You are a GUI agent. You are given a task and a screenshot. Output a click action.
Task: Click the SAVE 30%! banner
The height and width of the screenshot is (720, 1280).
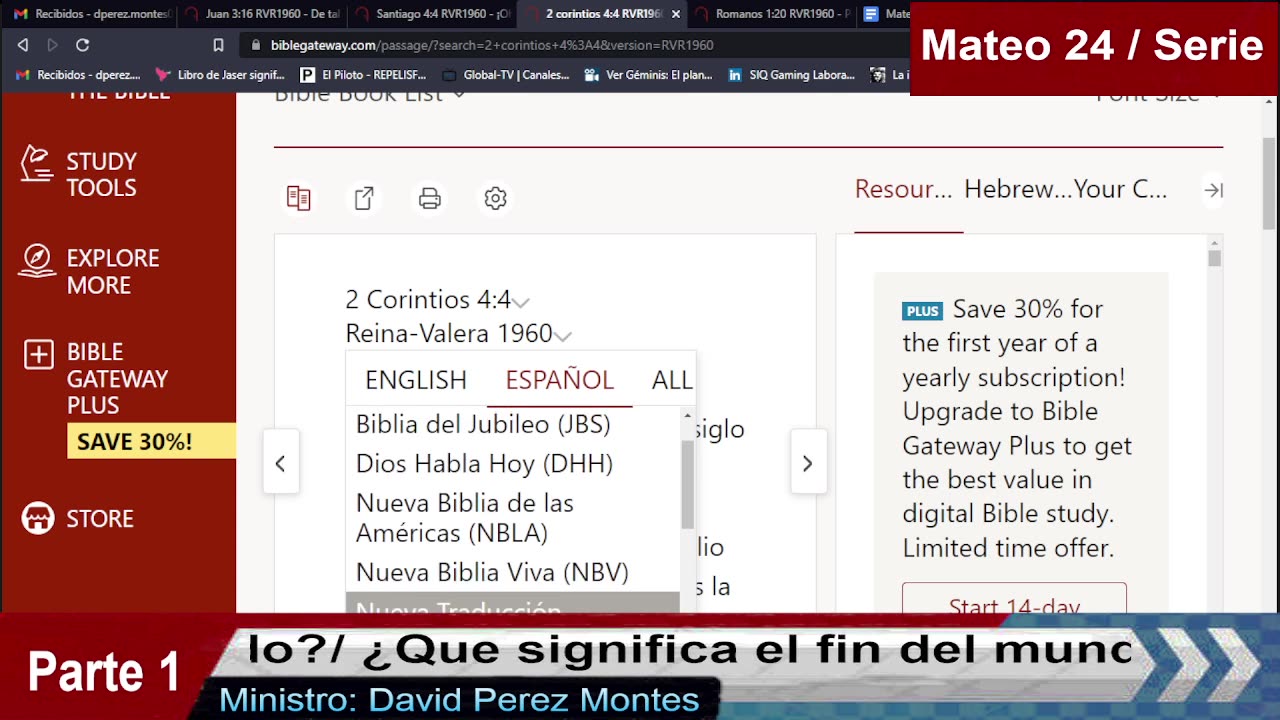151,441
